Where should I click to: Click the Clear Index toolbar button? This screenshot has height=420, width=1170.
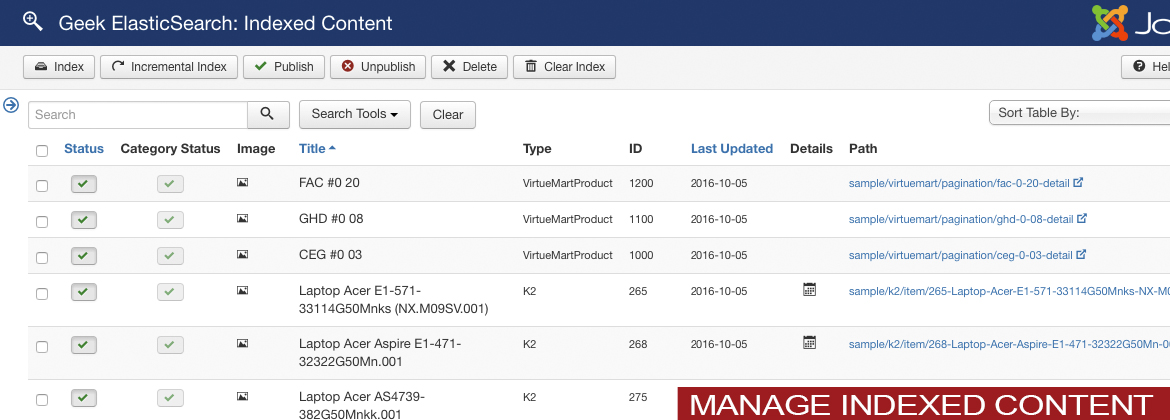pyautogui.click(x=564, y=67)
